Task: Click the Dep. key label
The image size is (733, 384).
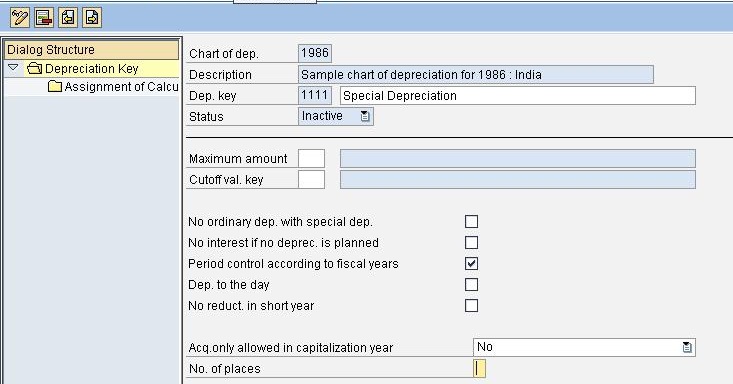Action: pyautogui.click(x=213, y=96)
